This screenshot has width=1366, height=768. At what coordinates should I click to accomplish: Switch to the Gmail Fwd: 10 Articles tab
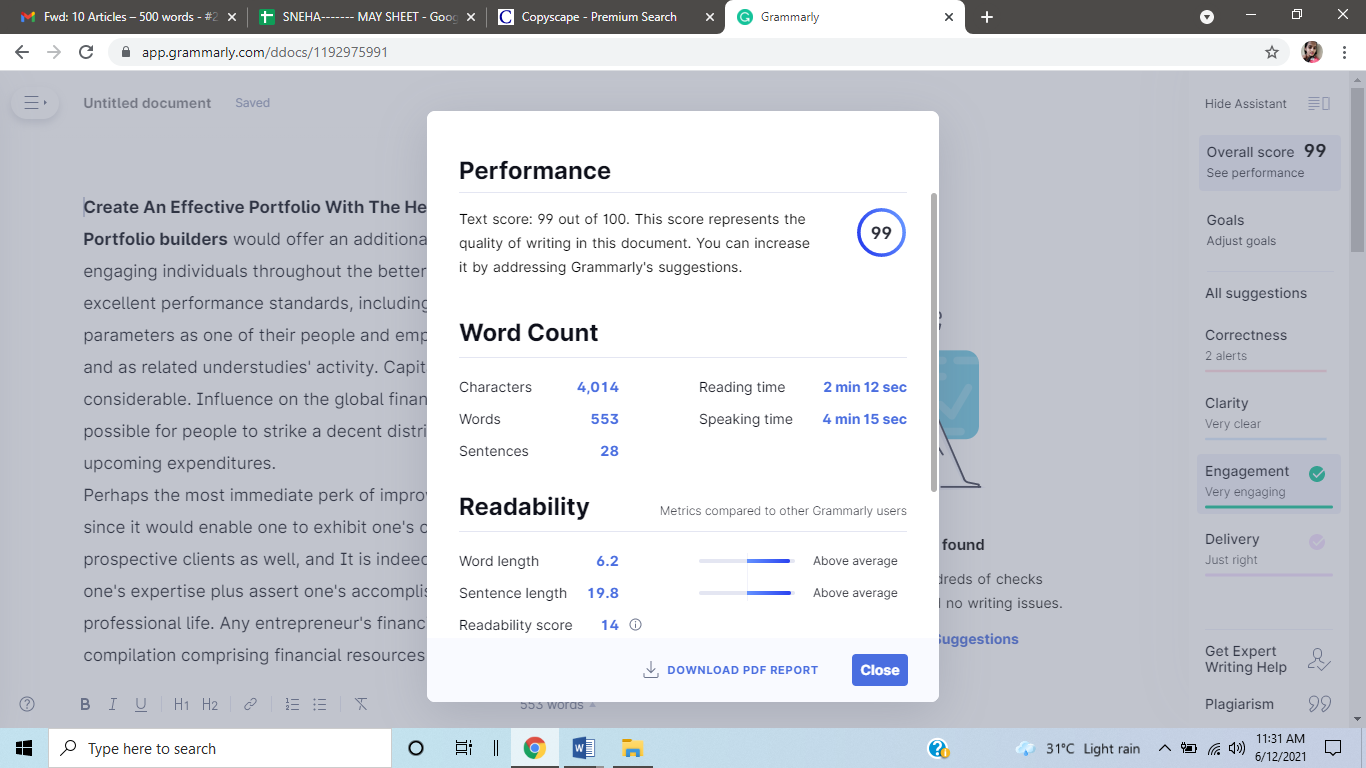click(x=130, y=17)
